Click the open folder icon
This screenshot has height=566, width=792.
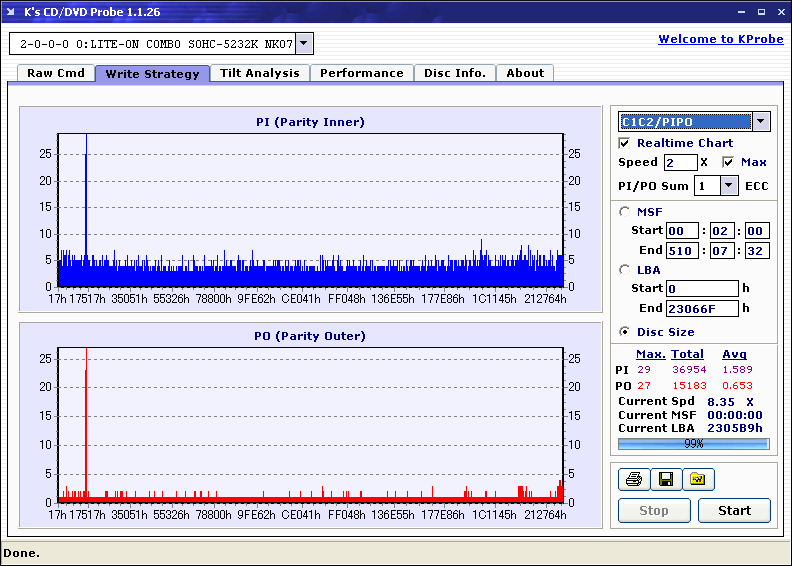pyautogui.click(x=698, y=479)
